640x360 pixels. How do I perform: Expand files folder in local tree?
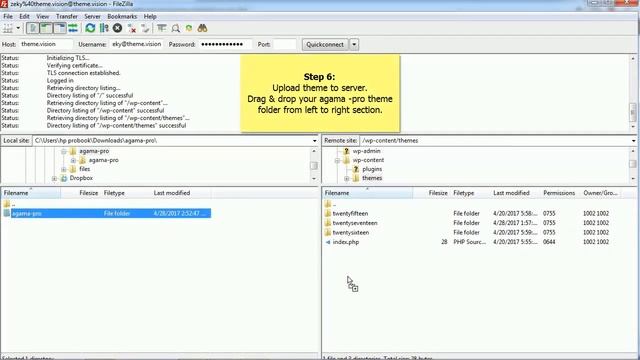point(64,169)
